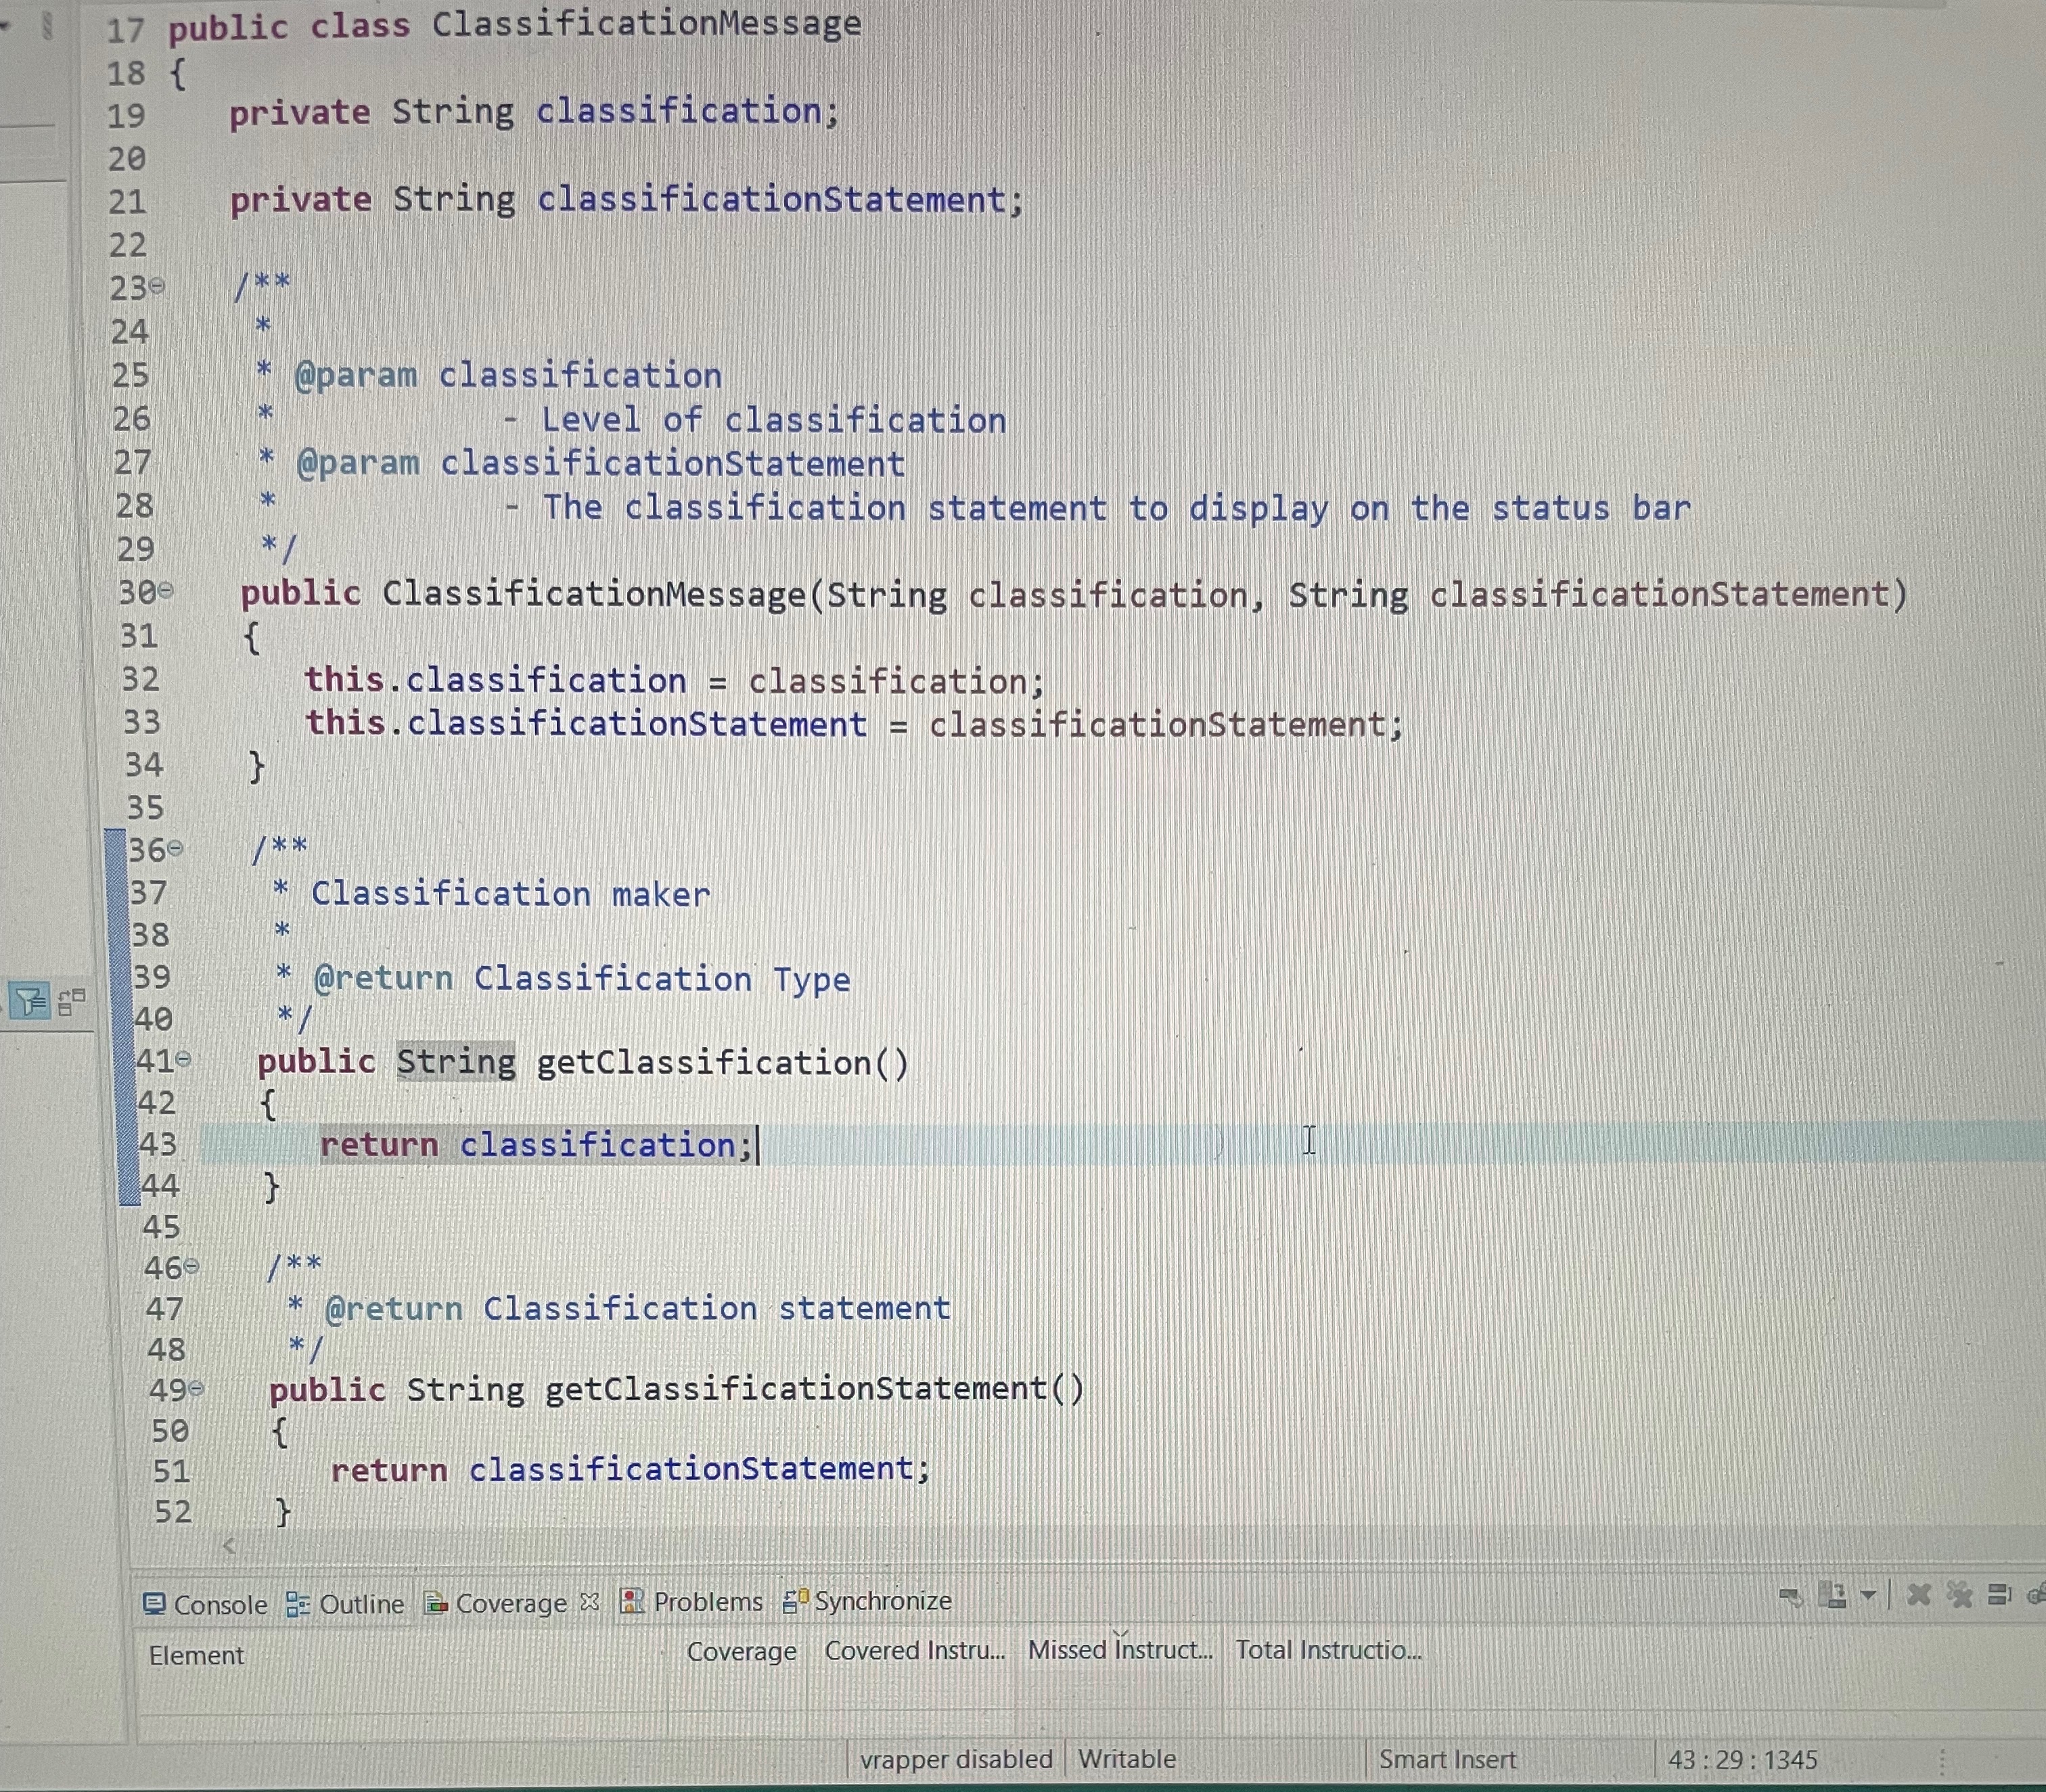Screen dimensions: 2046x1792
Task: Open the Problems tab
Action: (x=691, y=1602)
